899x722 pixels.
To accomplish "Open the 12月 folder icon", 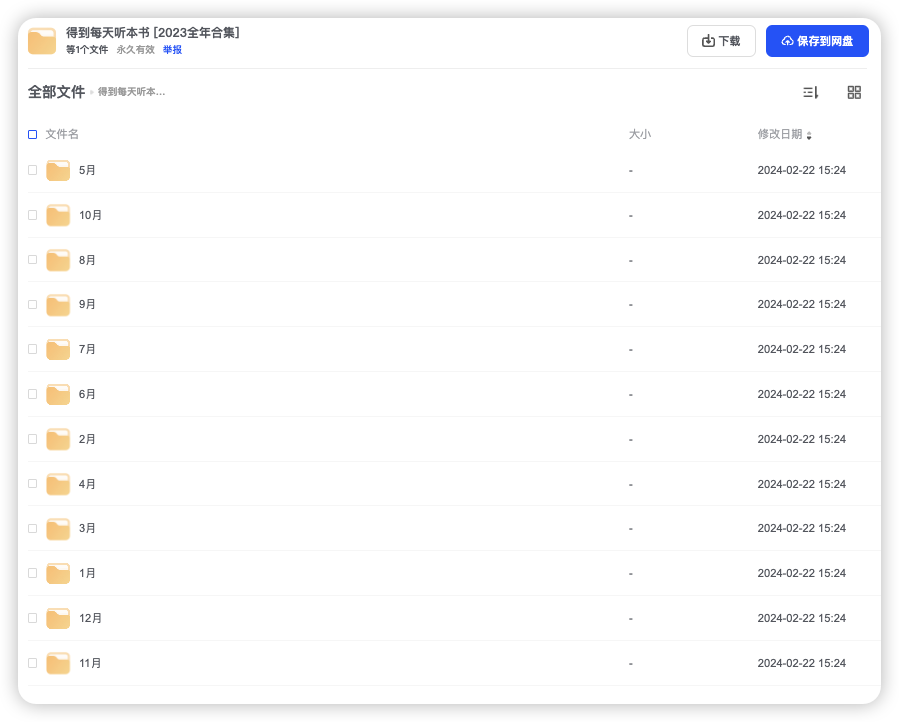I will [x=58, y=618].
